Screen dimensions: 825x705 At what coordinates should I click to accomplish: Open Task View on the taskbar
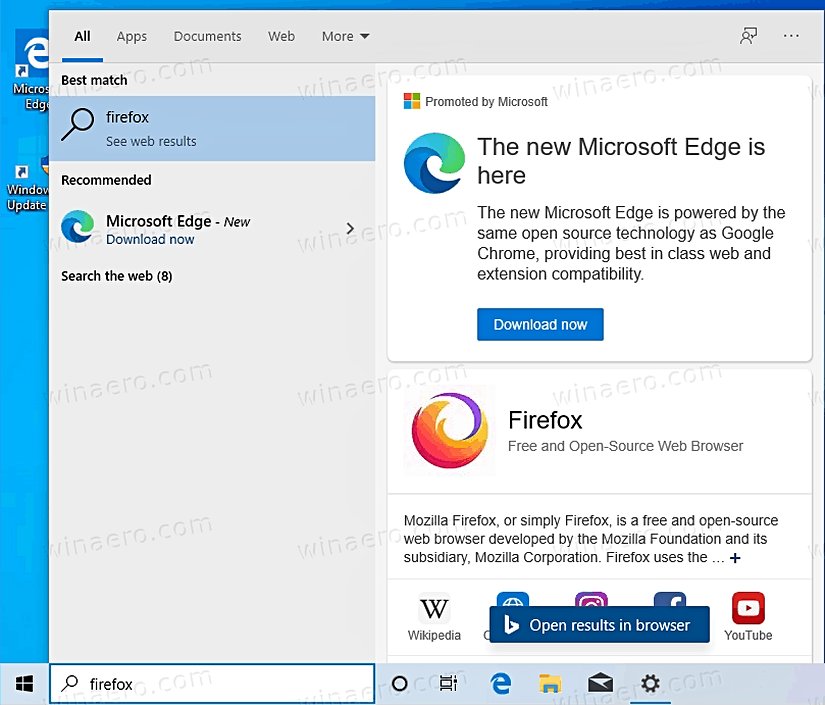pos(448,684)
